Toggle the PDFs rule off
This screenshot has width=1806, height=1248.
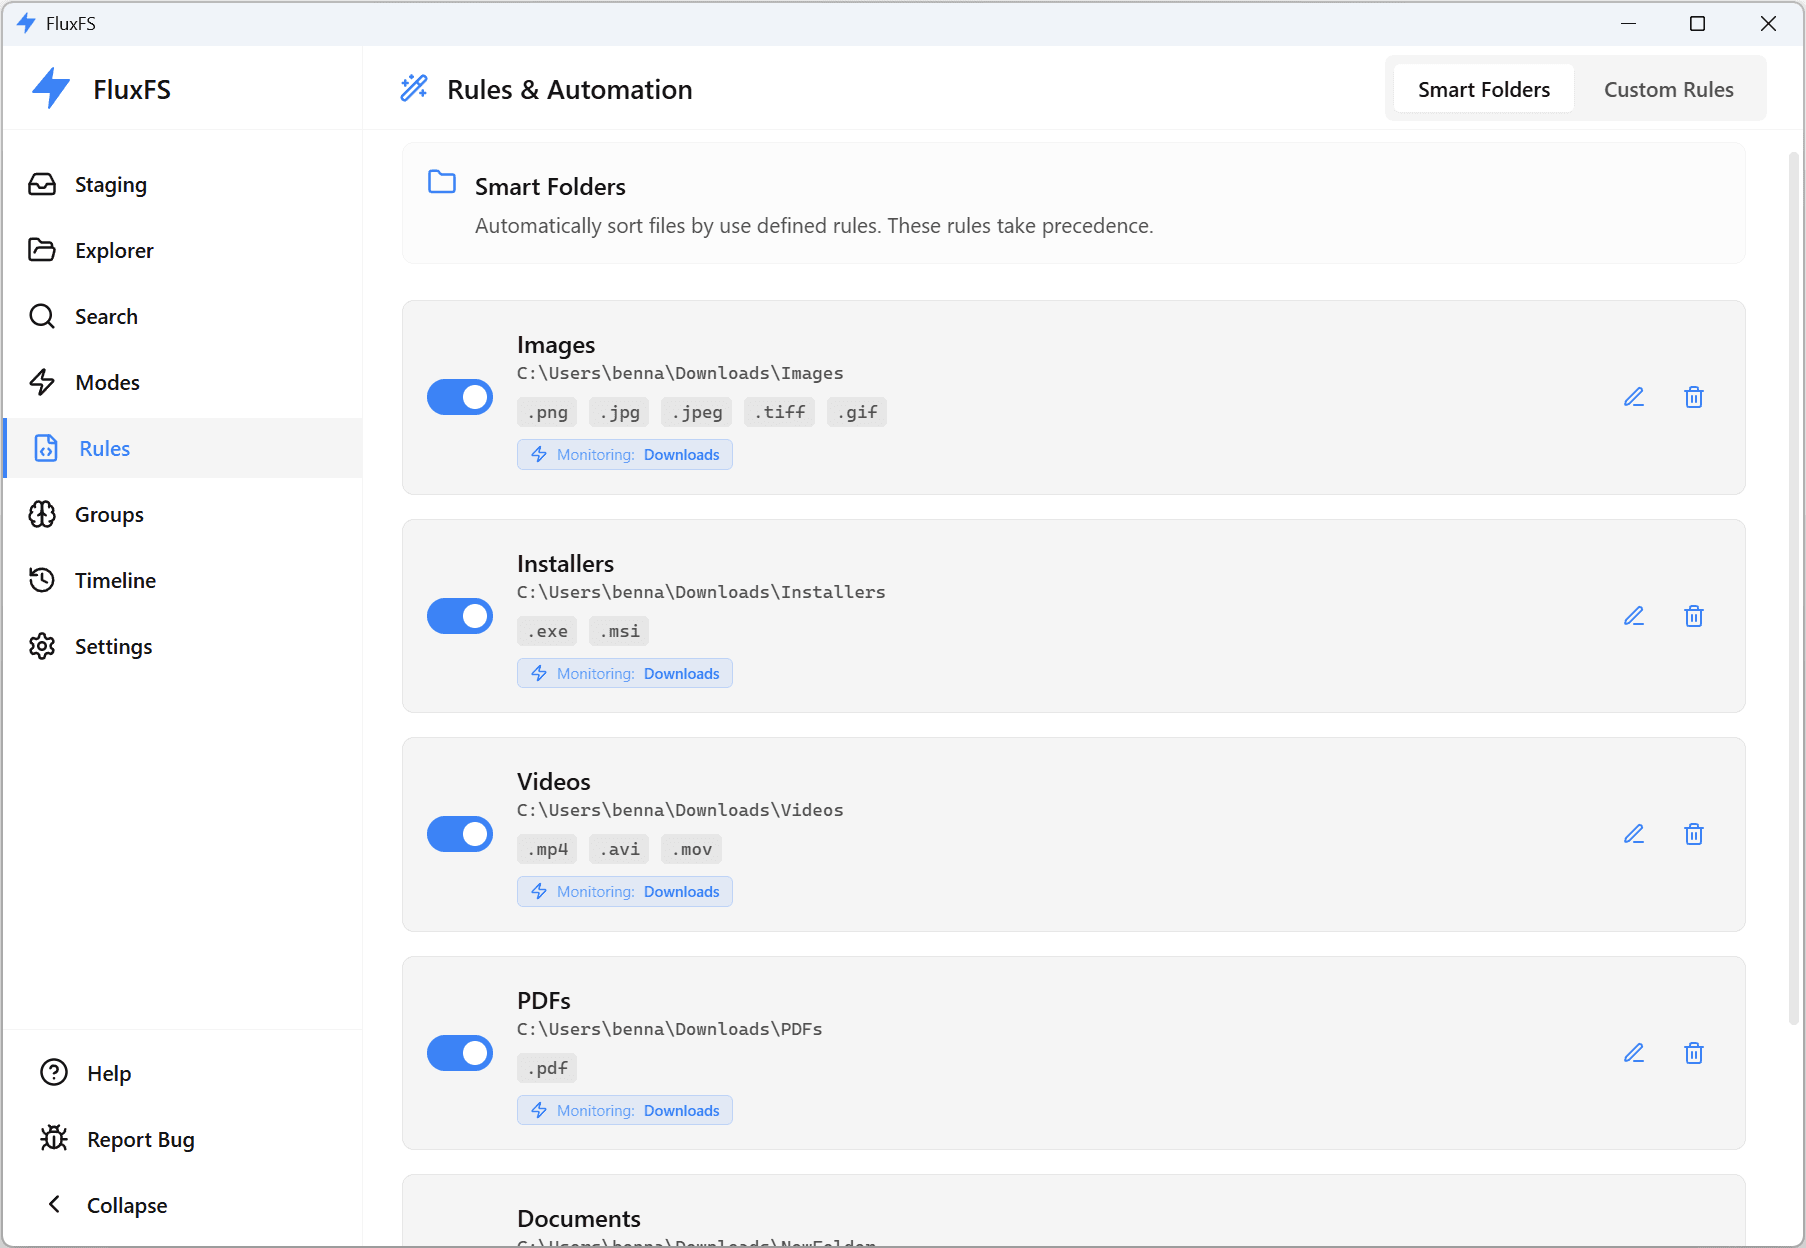point(459,1053)
